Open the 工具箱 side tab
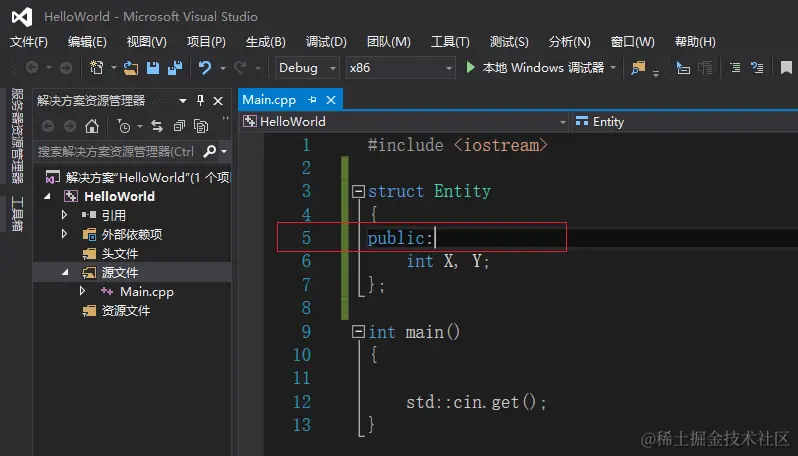The width and height of the screenshot is (798, 456). (x=17, y=214)
